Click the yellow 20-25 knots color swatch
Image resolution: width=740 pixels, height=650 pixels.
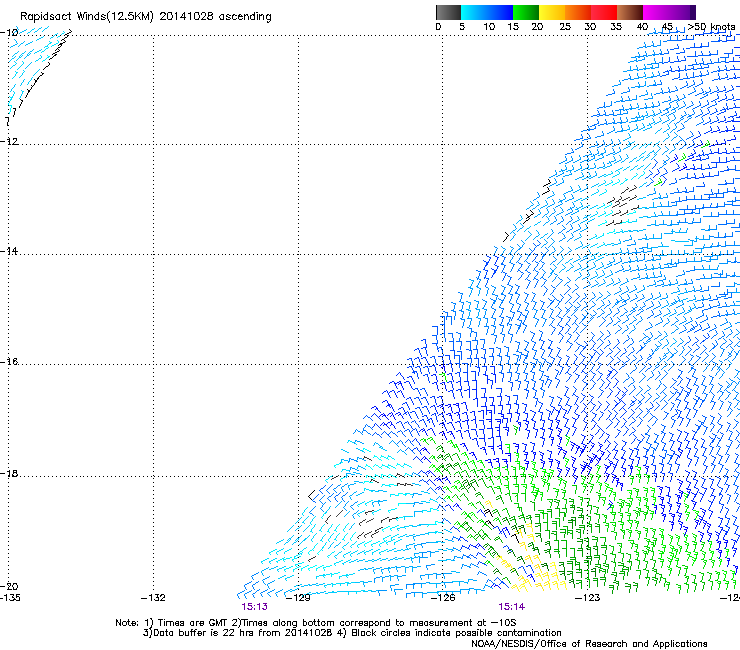pyautogui.click(x=552, y=13)
